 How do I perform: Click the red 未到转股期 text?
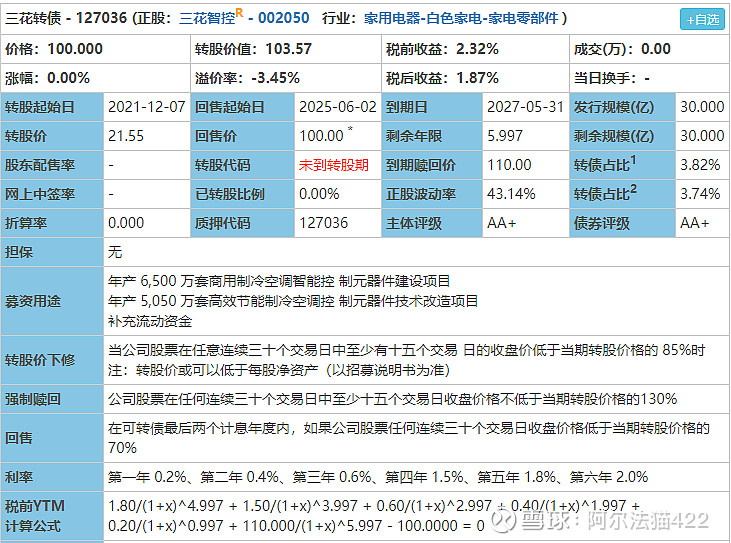click(334, 165)
